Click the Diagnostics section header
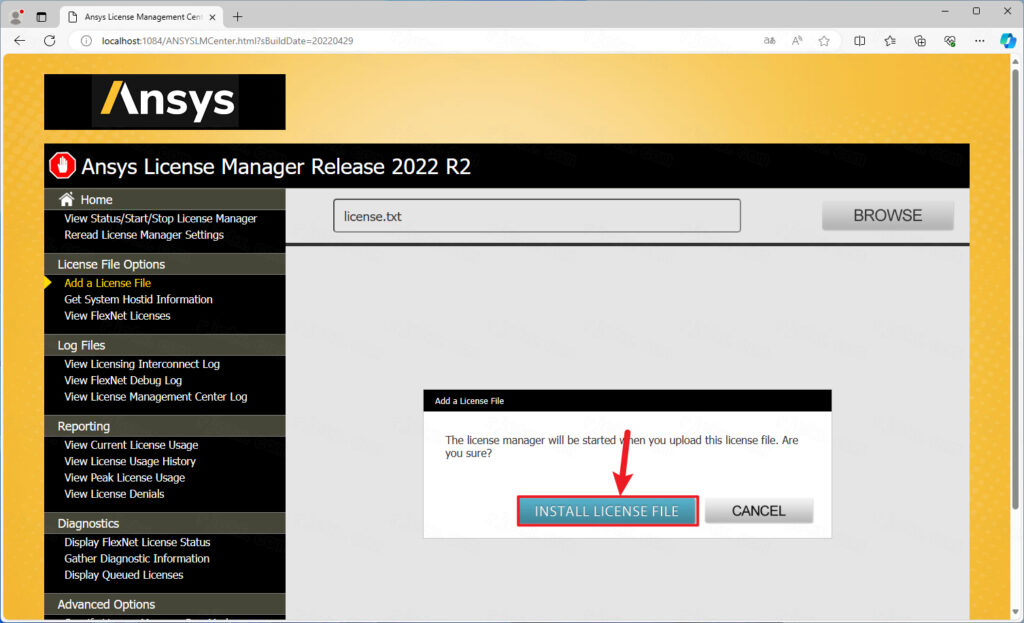1024x623 pixels. [165, 524]
